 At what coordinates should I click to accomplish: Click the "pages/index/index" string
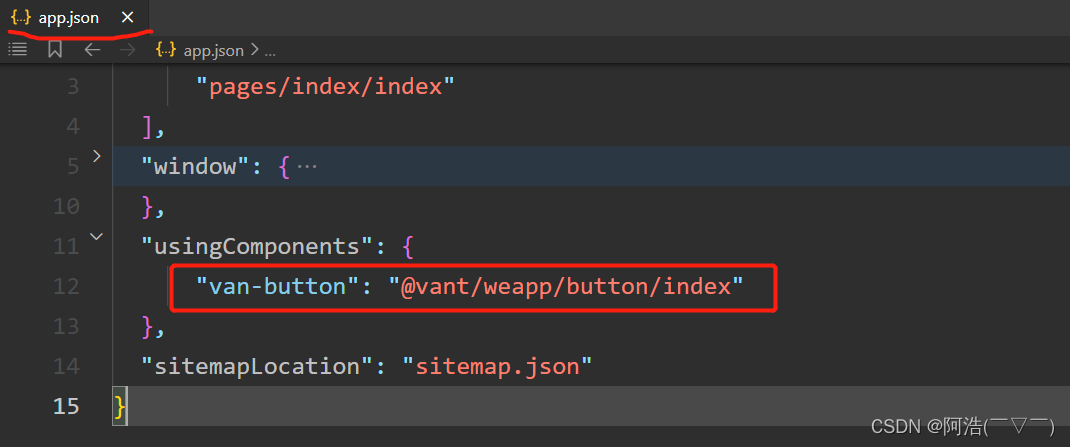click(x=325, y=86)
